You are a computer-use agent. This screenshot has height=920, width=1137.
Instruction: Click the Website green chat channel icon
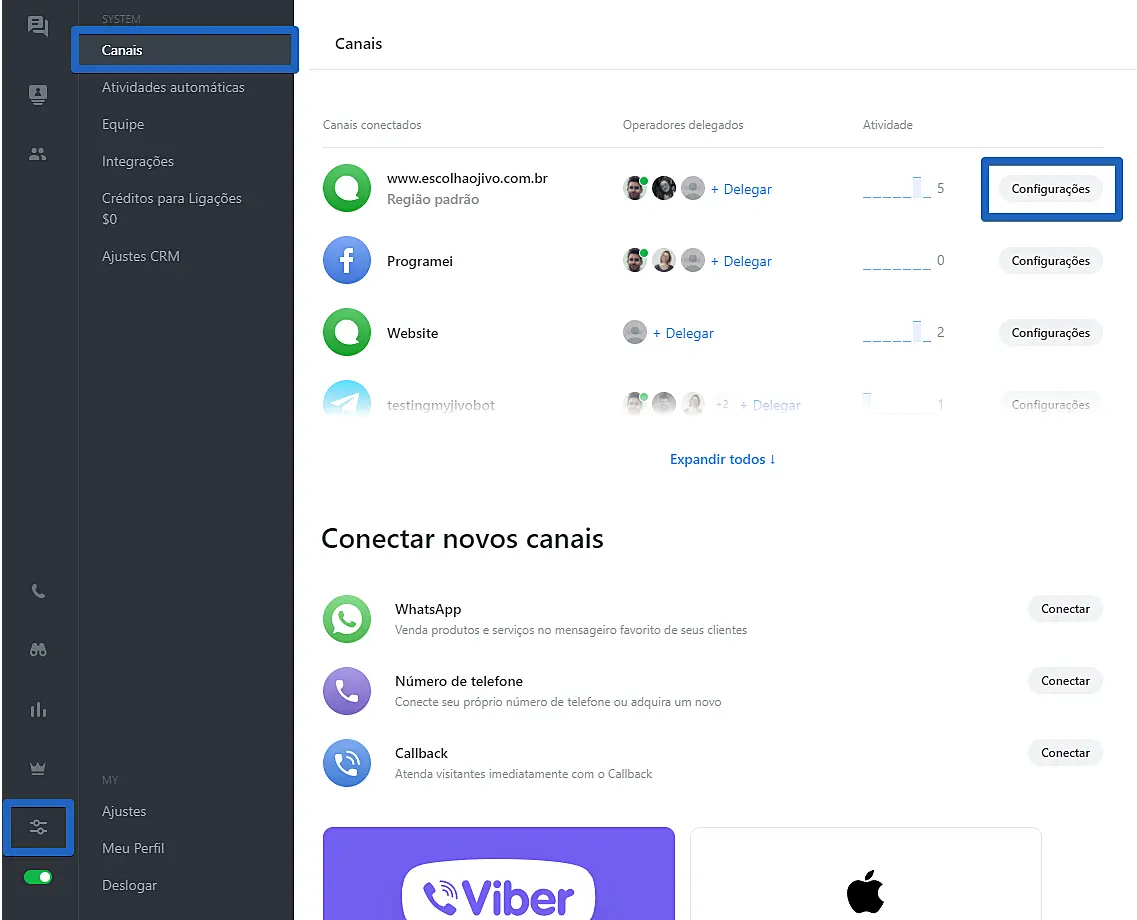[x=347, y=332]
